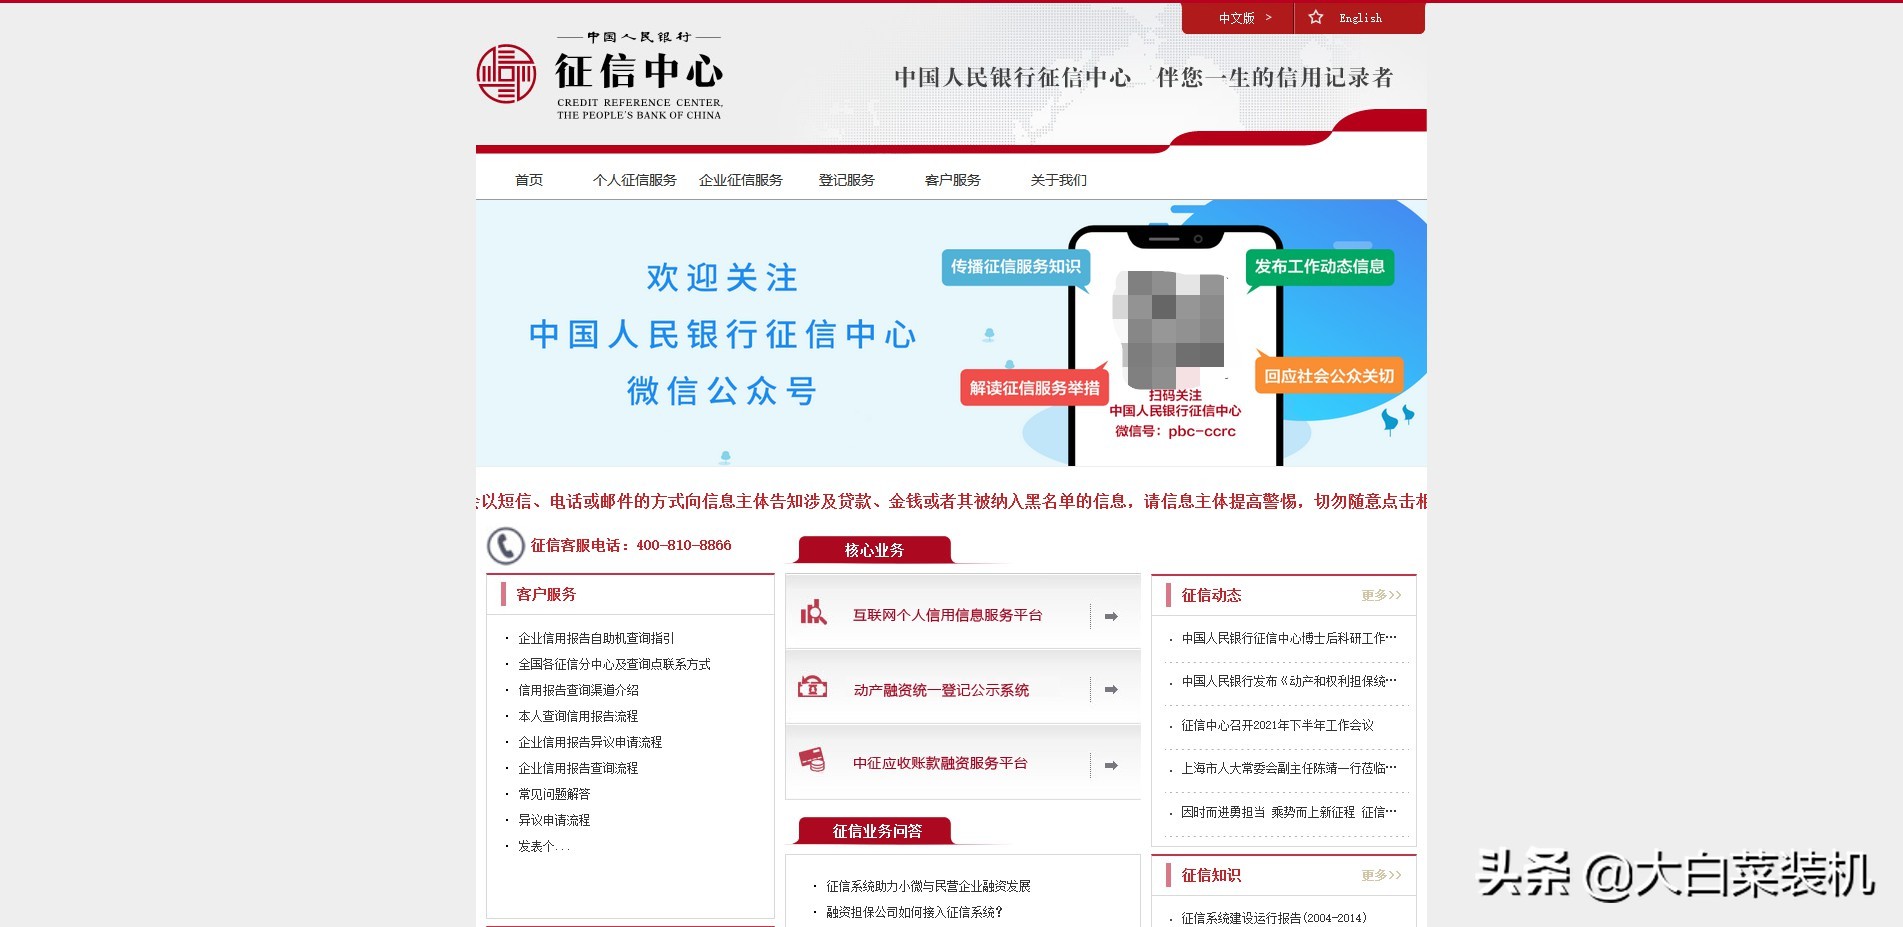This screenshot has width=1903, height=927.
Task: Click the phone icon beside 征信客服电话
Action: pyautogui.click(x=505, y=546)
